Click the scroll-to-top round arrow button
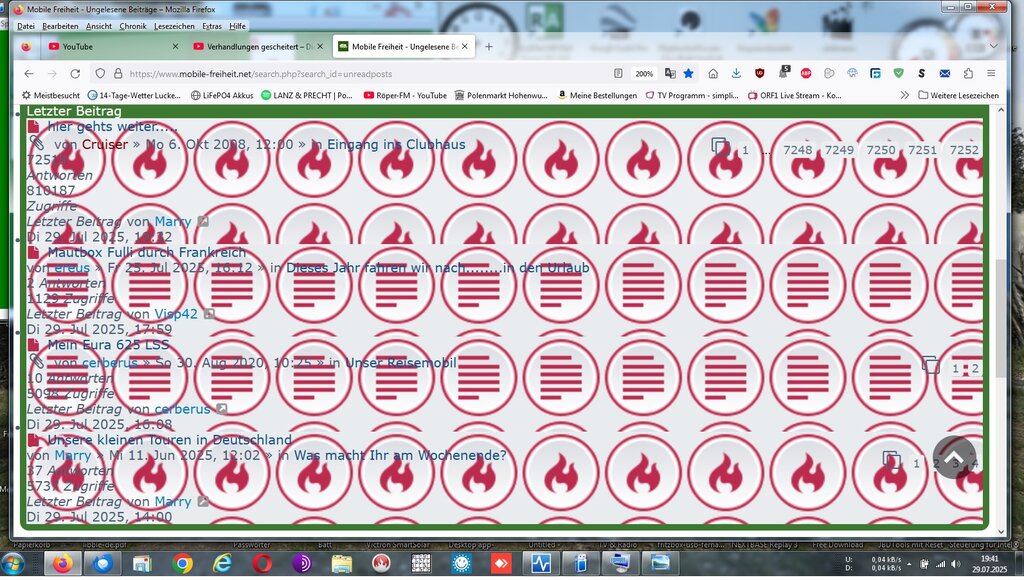Viewport: 1024px width, 580px height. tap(954, 458)
